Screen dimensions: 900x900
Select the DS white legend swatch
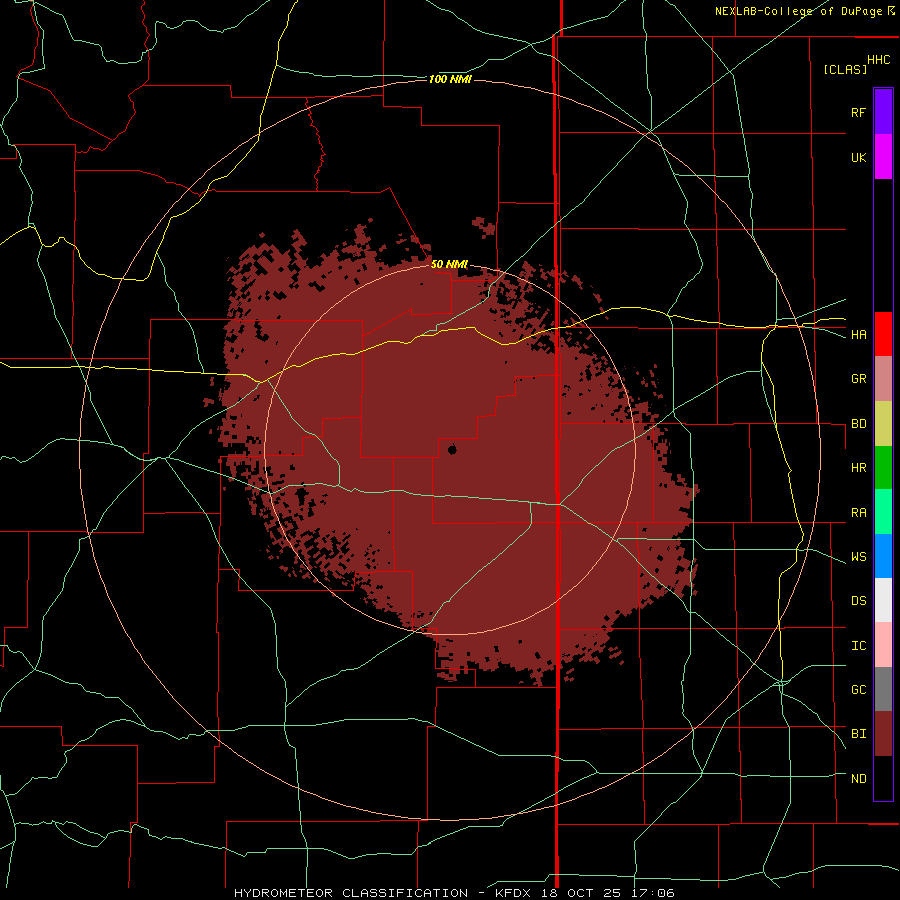(x=883, y=600)
